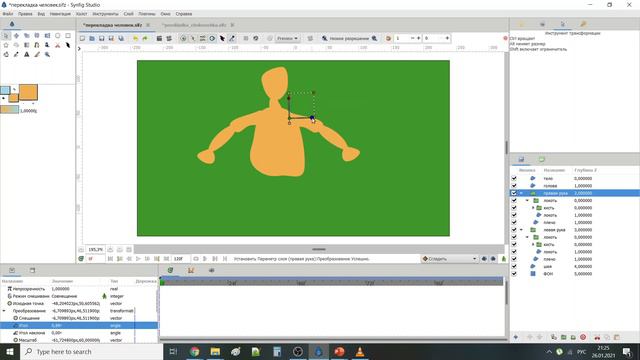Select the Sketch pencil tool

pos(37,54)
